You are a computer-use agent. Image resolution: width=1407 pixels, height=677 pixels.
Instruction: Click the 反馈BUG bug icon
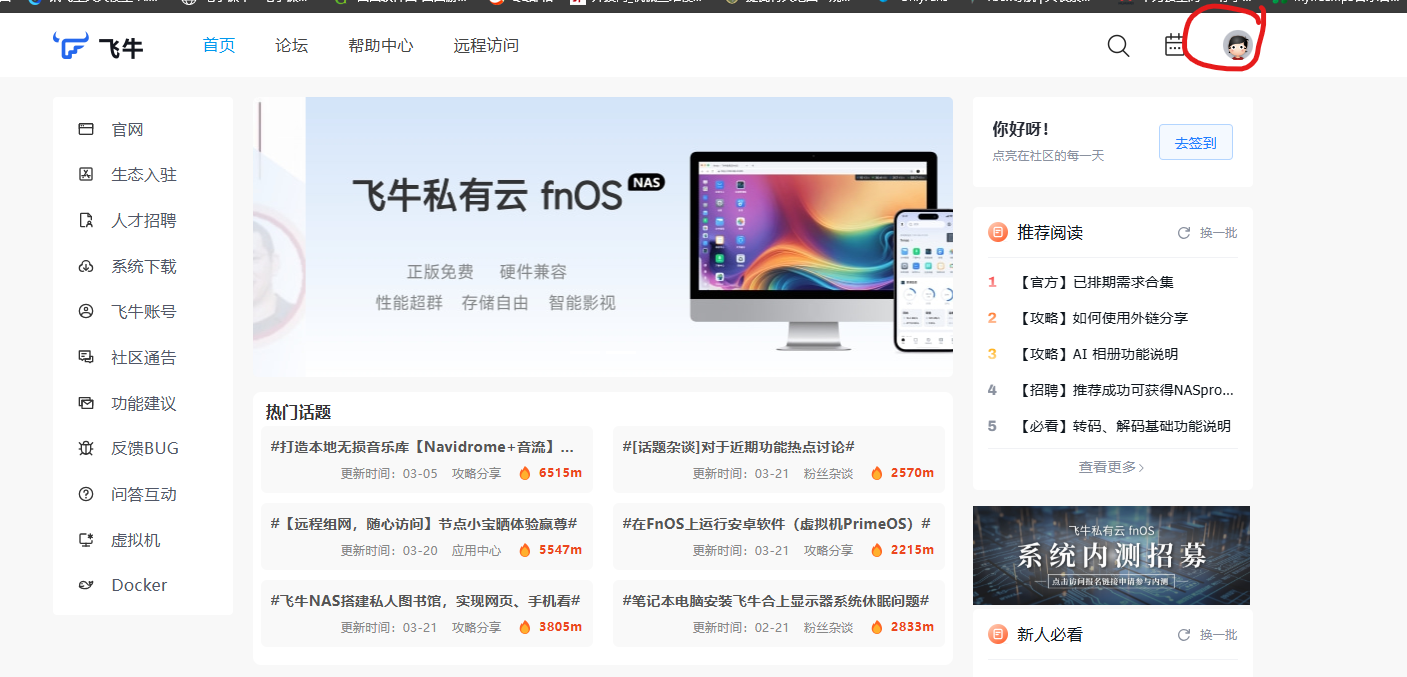pyautogui.click(x=86, y=448)
